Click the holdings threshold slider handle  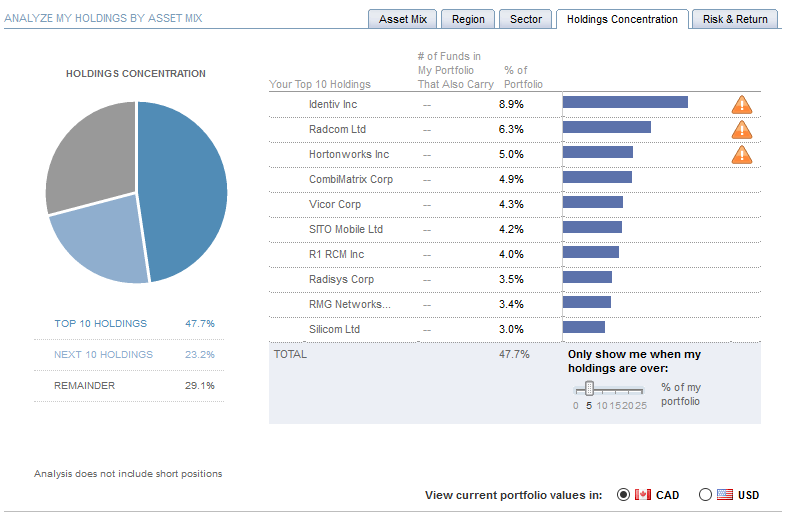click(590, 388)
